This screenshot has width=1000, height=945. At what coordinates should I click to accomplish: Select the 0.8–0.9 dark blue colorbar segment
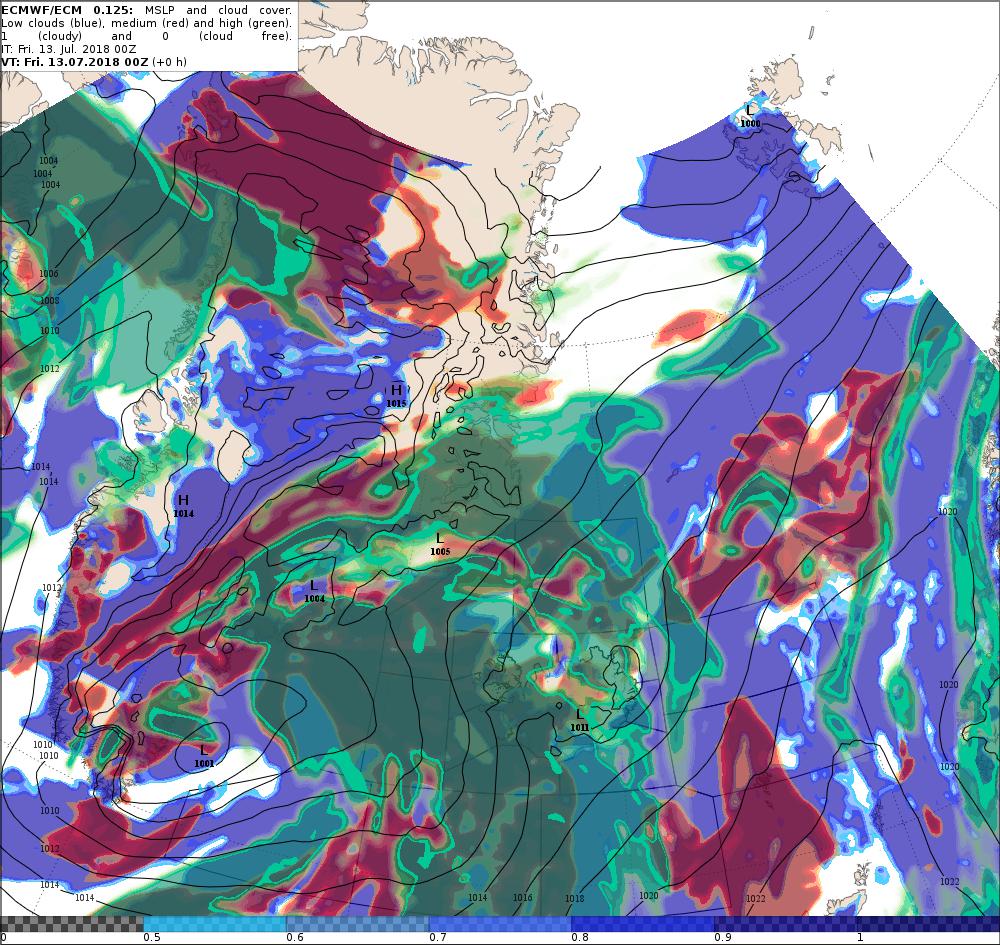point(643,924)
